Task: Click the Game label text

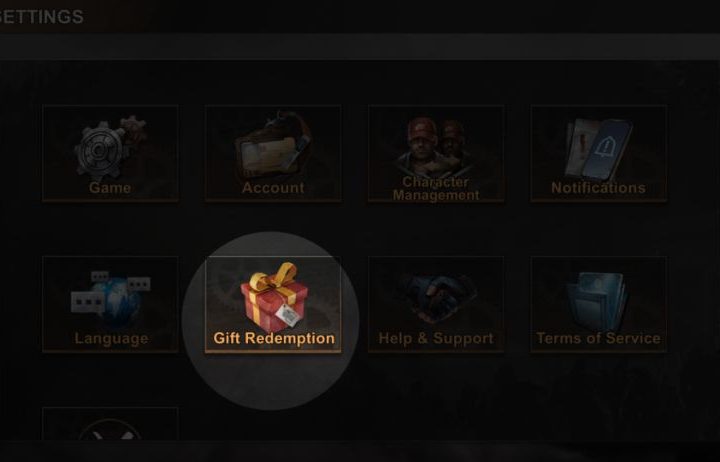Action: (x=110, y=188)
